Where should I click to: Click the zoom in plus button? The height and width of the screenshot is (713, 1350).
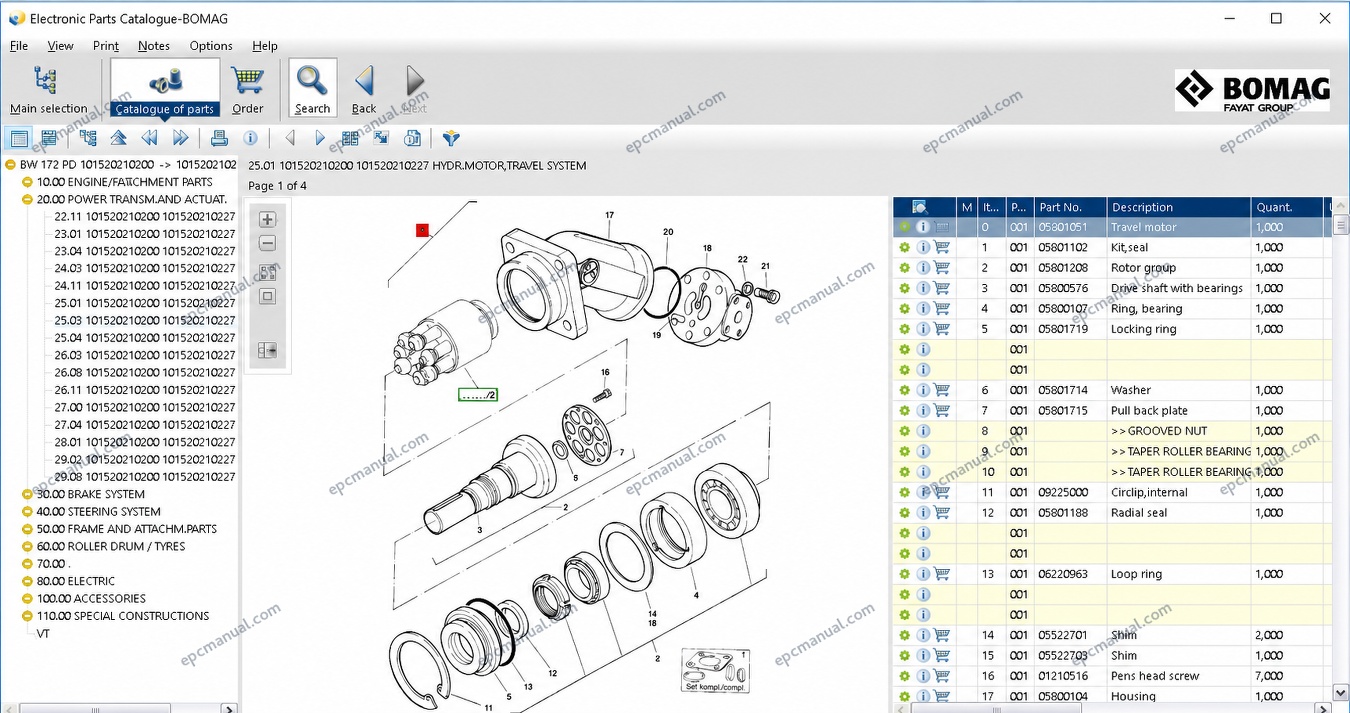(267, 220)
